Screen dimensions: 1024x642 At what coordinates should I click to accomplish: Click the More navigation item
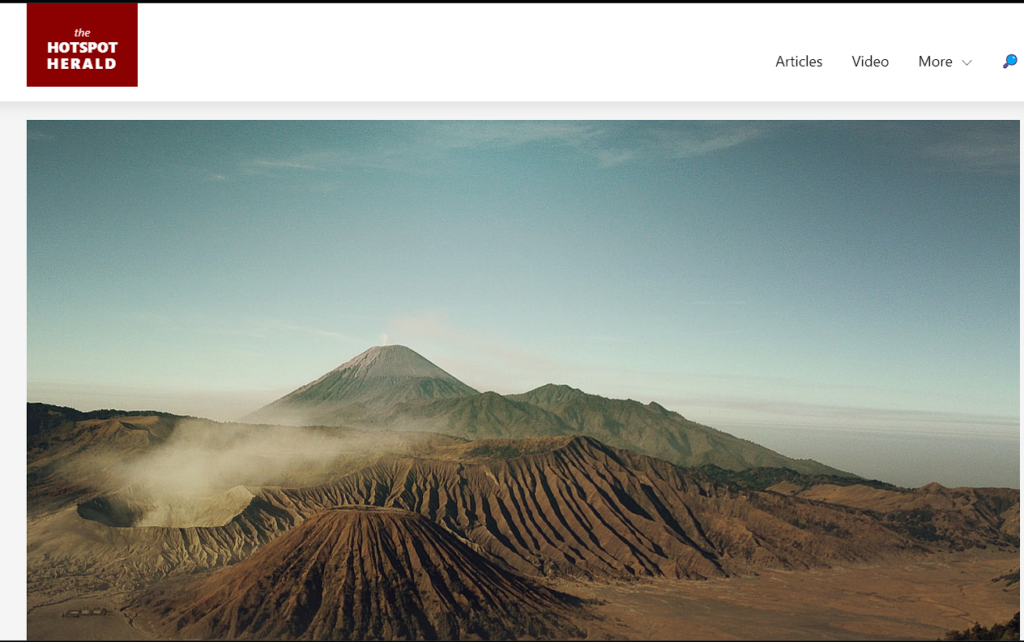coord(936,61)
